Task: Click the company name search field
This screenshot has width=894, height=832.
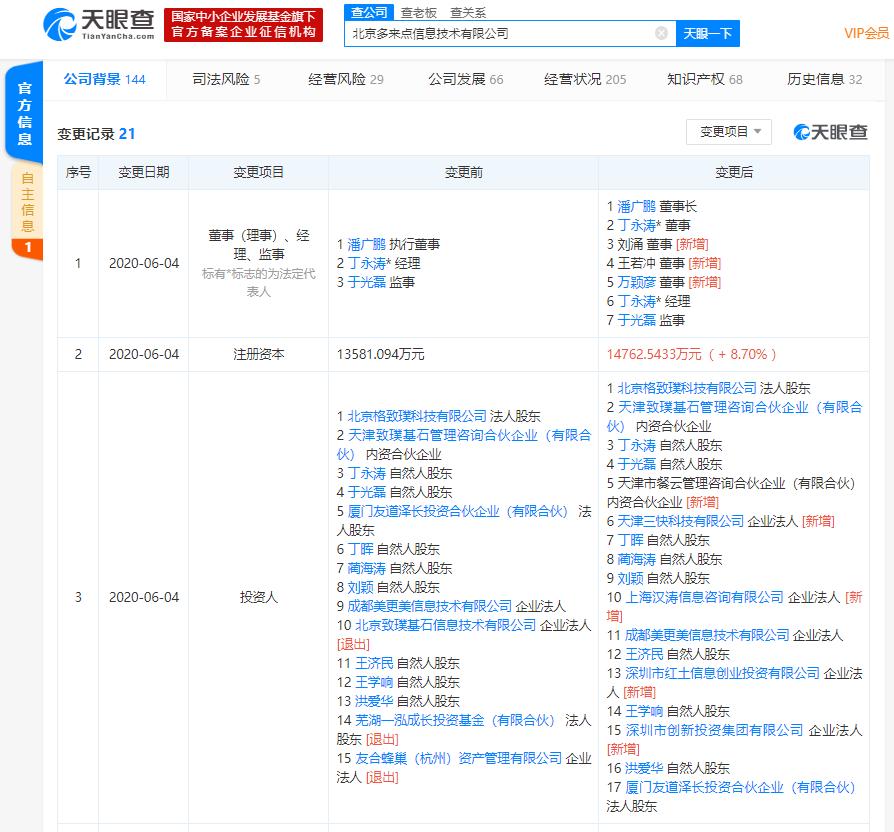Action: coord(500,34)
